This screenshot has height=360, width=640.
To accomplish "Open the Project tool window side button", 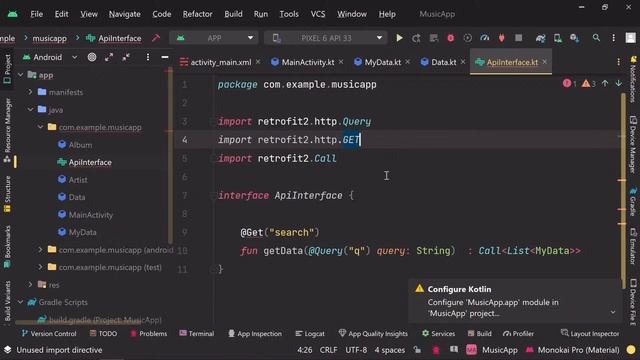I will [x=7, y=69].
